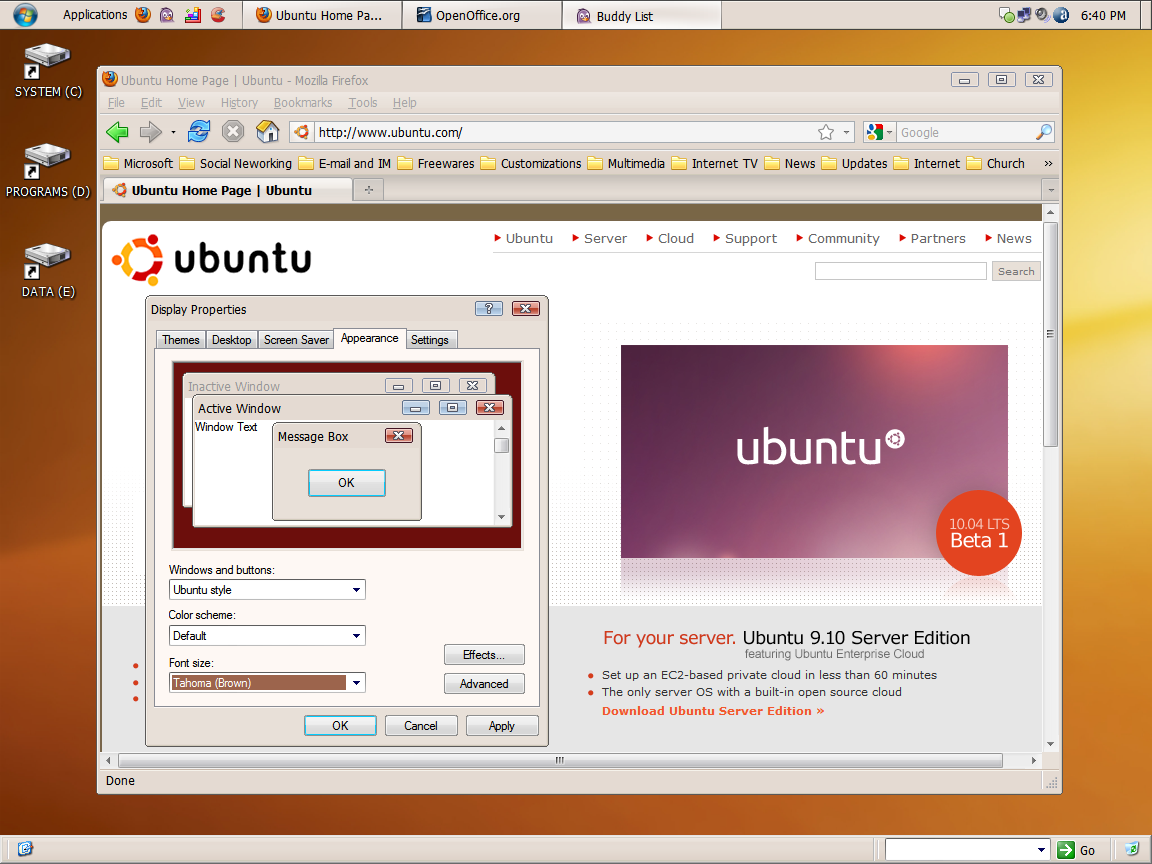1152x864 pixels.
Task: Open the Windows and buttons dropdown
Action: 355,589
